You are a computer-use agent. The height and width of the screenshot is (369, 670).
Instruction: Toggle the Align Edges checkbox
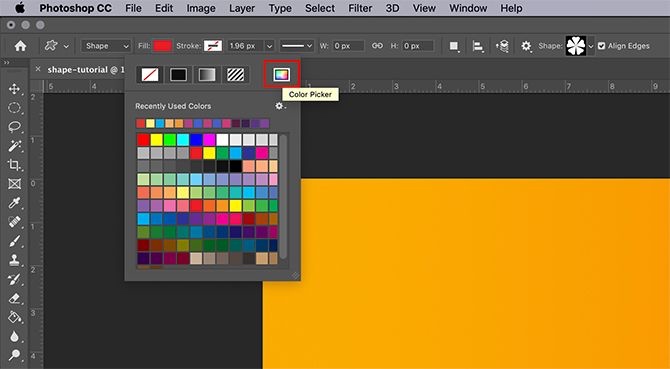(602, 46)
